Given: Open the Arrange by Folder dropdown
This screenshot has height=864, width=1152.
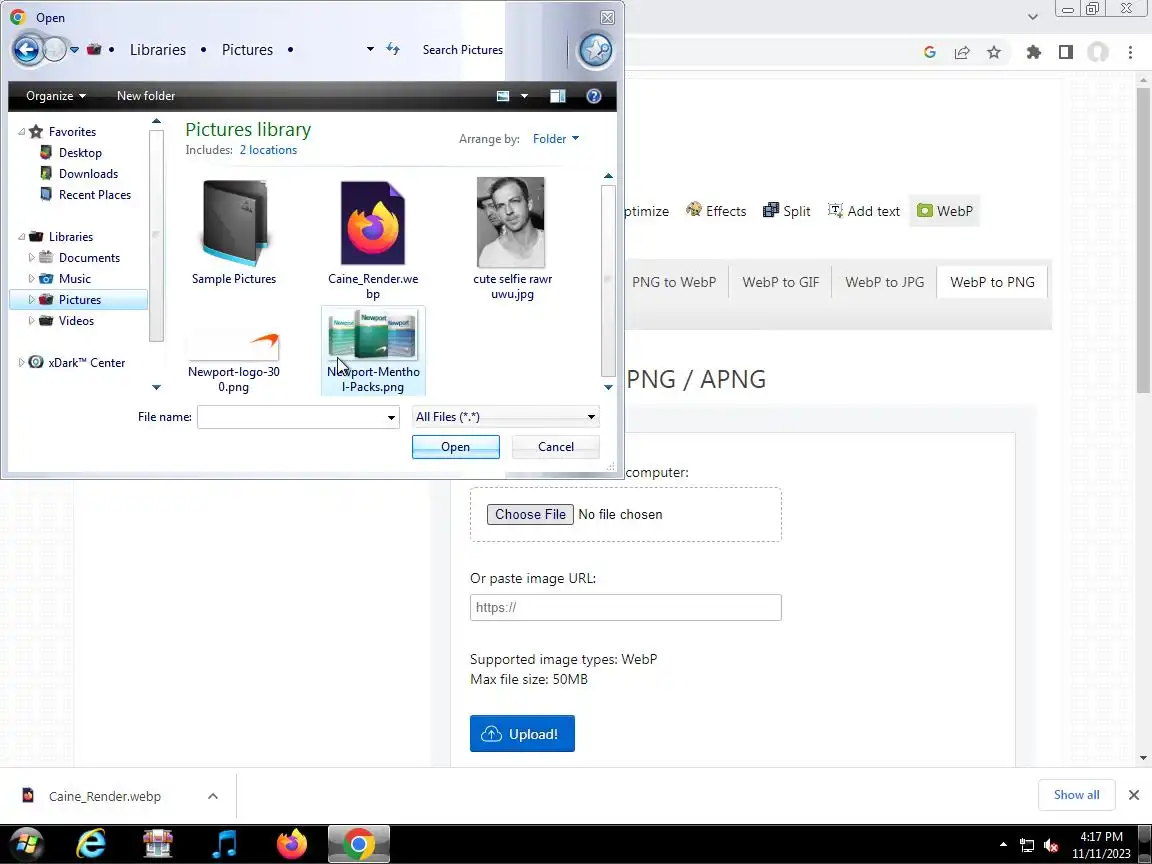Looking at the screenshot, I should 555,139.
